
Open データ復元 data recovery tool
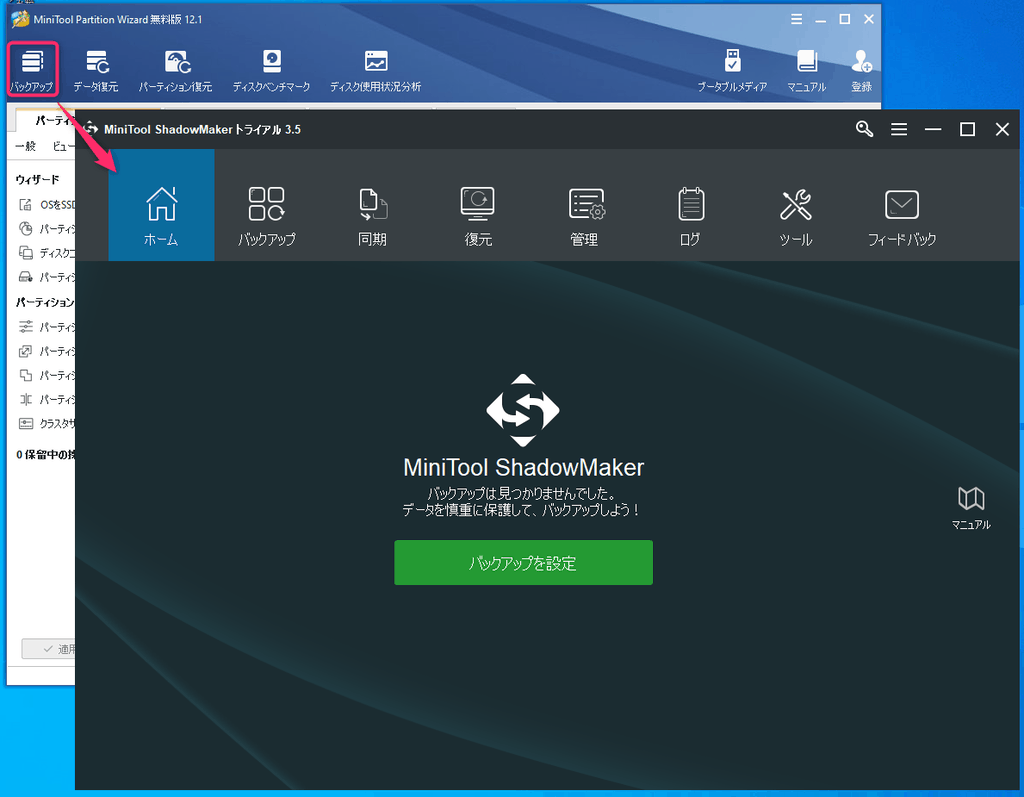pyautogui.click(x=96, y=69)
